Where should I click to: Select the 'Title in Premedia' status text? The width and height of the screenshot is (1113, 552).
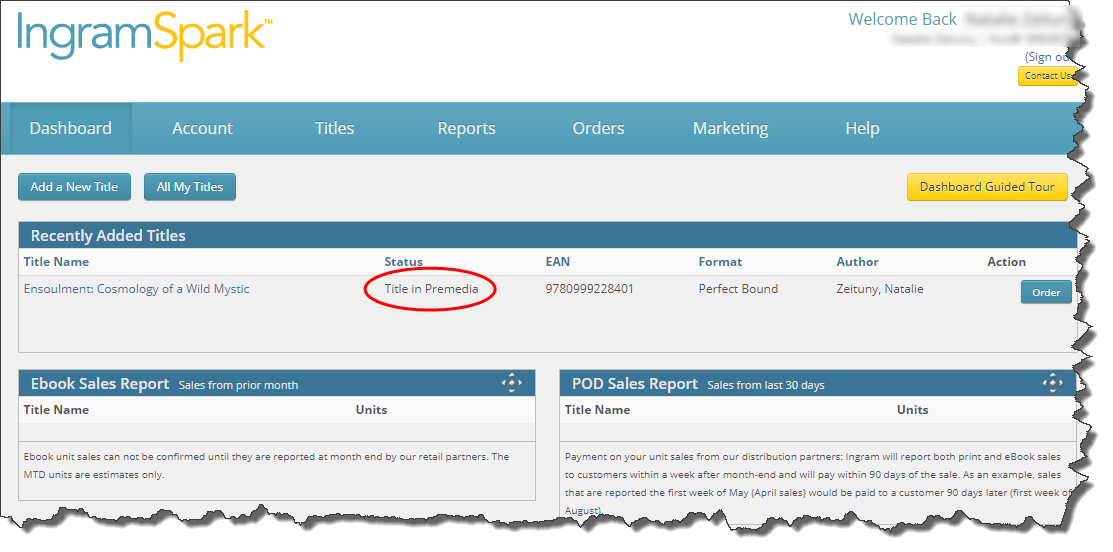(432, 289)
